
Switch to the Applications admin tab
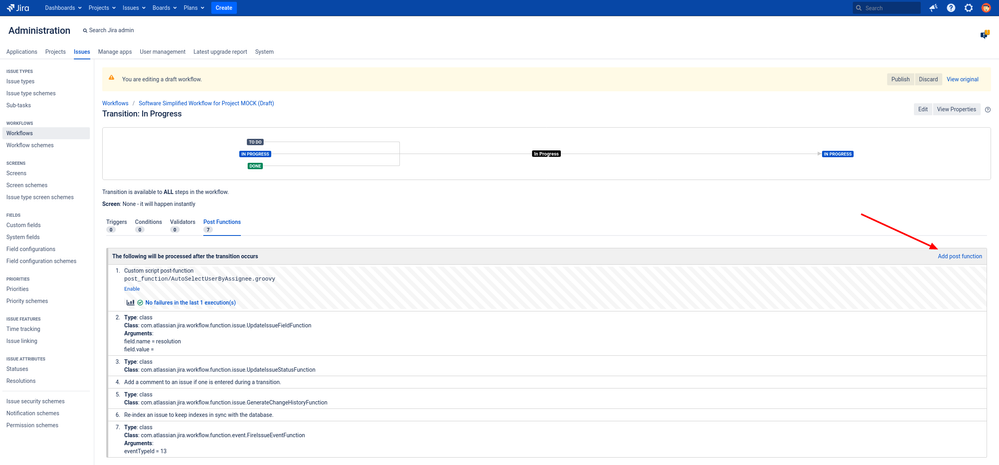click(22, 52)
